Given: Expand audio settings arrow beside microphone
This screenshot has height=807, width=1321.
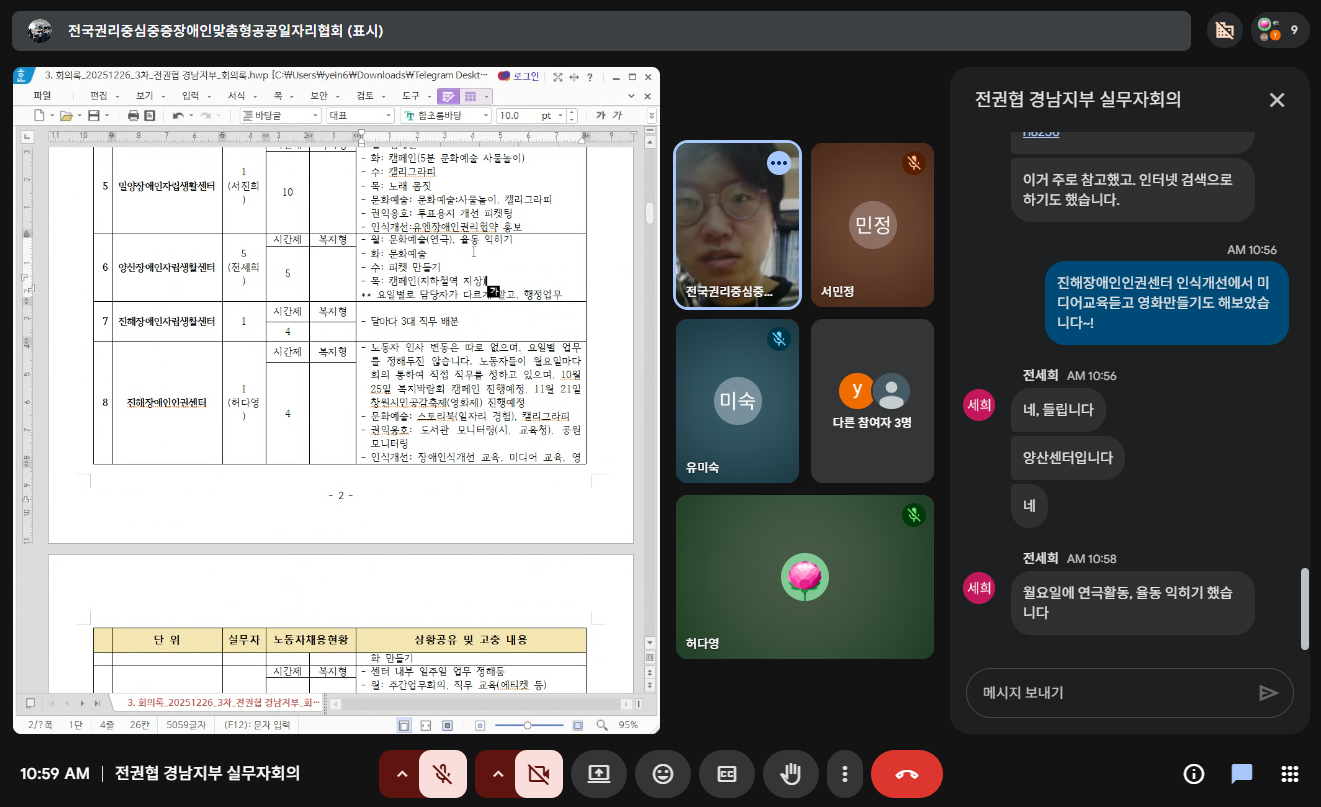Looking at the screenshot, I should tap(401, 774).
